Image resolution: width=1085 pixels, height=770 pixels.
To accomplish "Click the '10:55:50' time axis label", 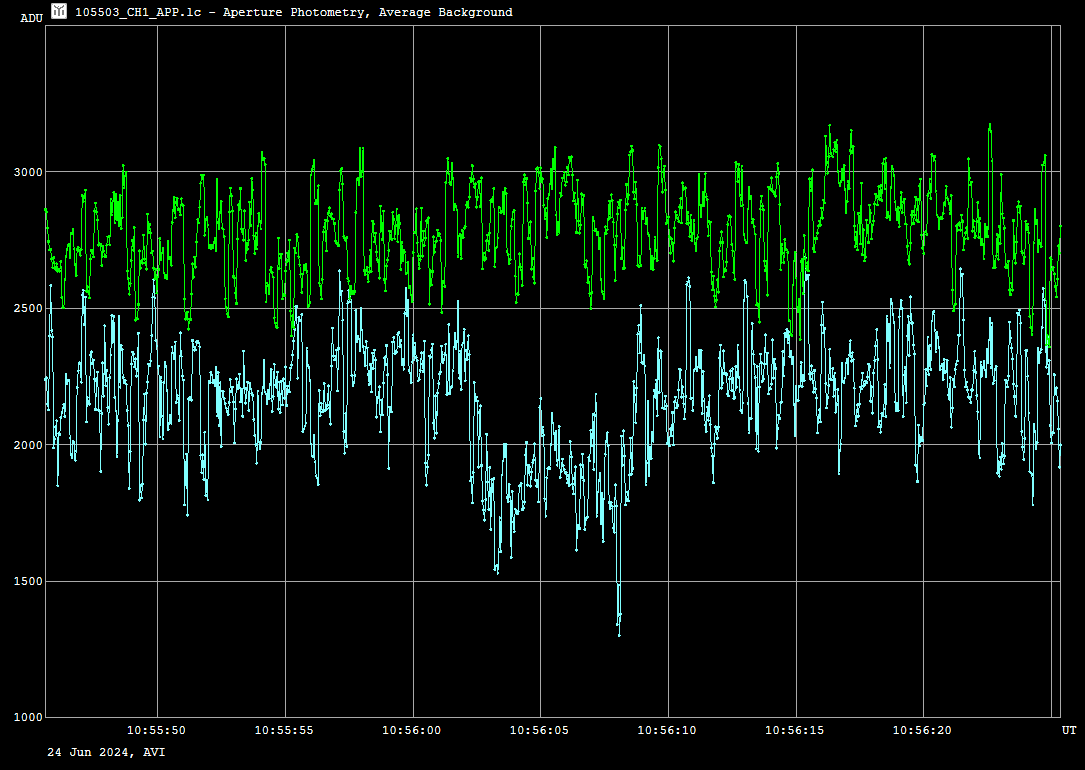I will click(x=156, y=730).
